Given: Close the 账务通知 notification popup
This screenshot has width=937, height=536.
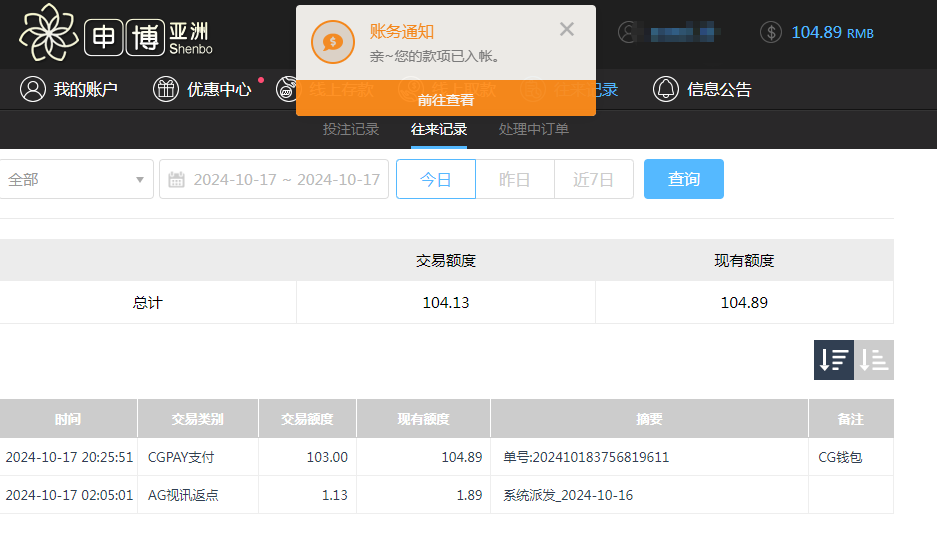Looking at the screenshot, I should 567,29.
